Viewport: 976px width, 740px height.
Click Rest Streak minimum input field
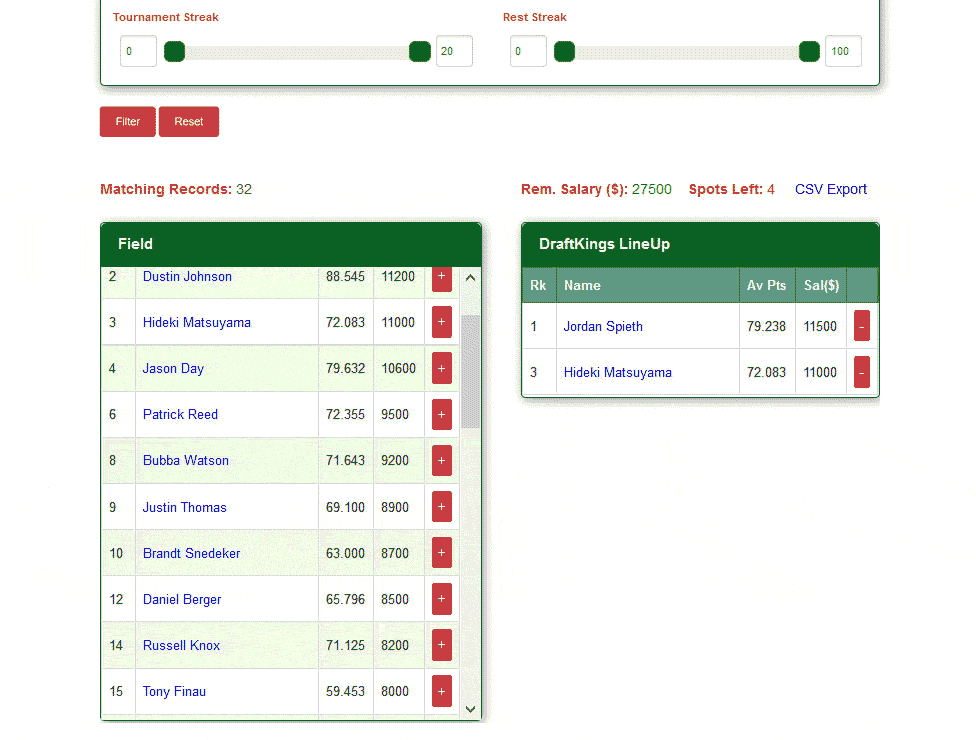tap(528, 51)
